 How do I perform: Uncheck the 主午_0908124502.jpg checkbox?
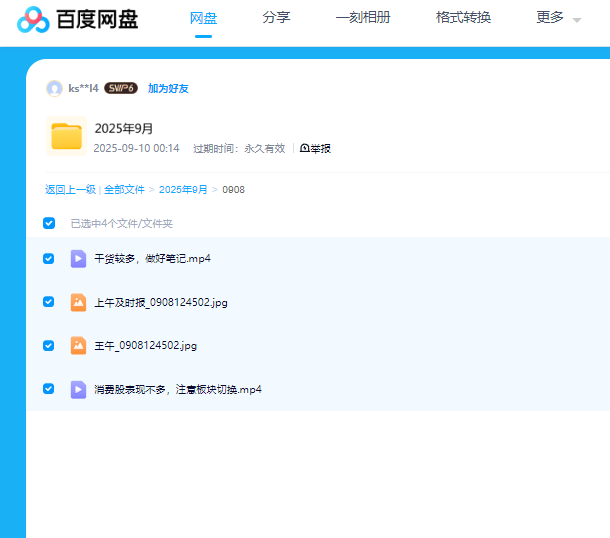(49, 345)
